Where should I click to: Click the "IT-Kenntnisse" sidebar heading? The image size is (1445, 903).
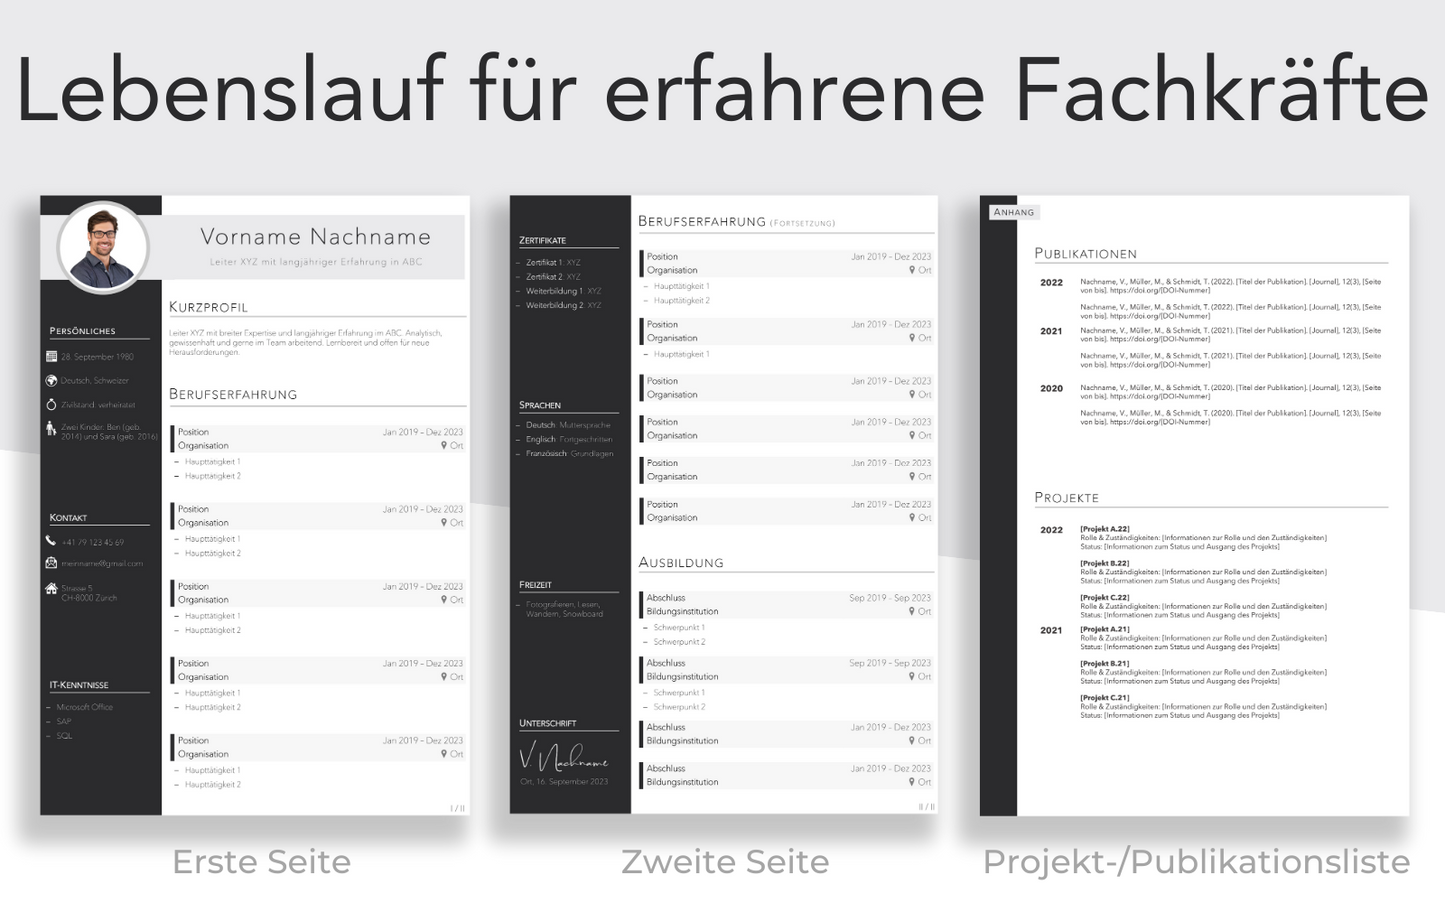tap(79, 685)
